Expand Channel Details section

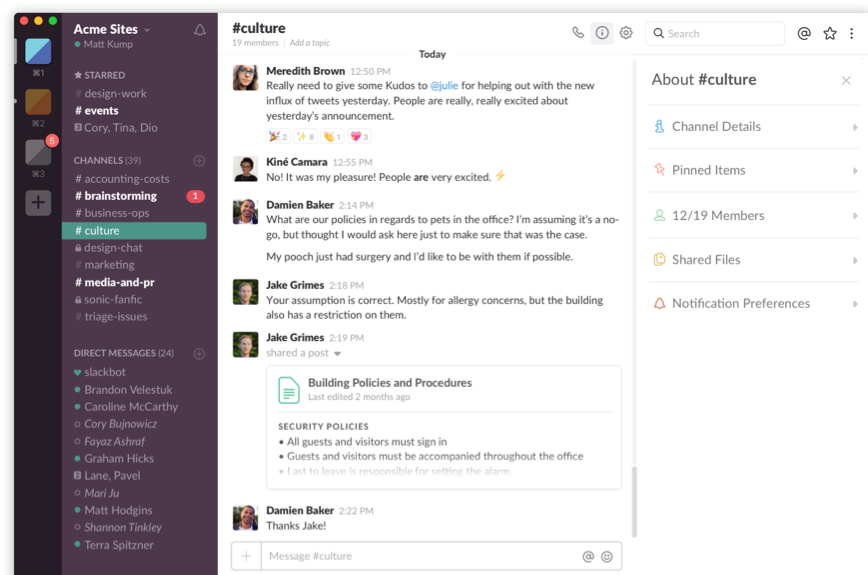754,127
